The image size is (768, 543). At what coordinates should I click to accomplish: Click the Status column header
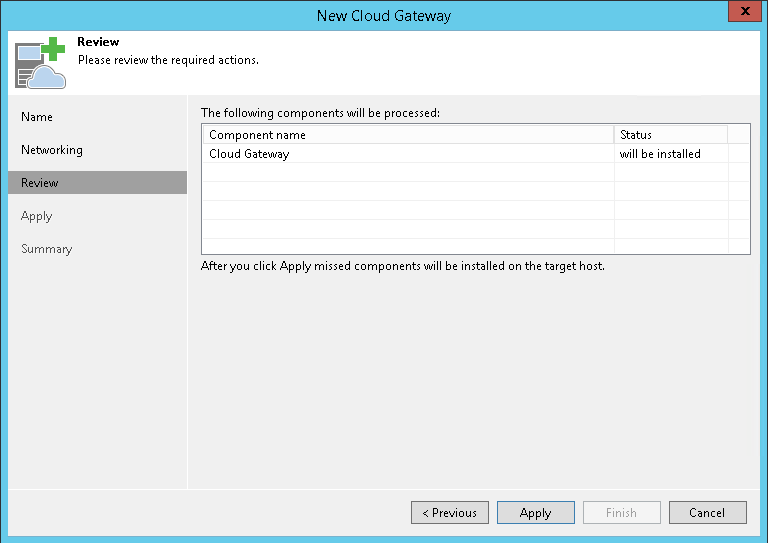coord(671,135)
